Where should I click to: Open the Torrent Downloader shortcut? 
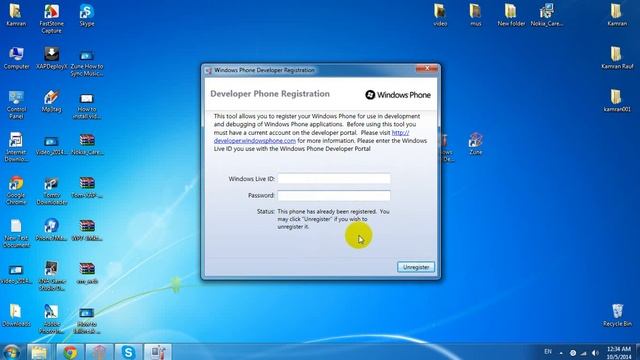pos(51,190)
